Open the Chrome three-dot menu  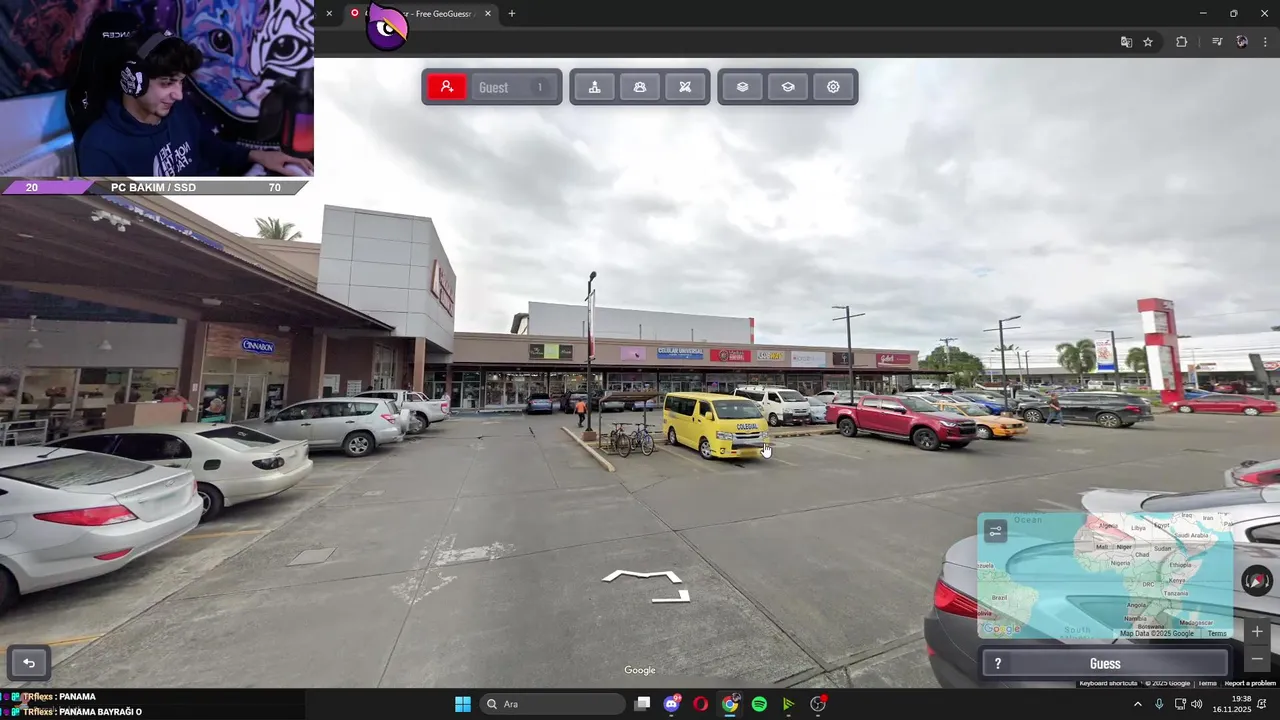click(x=1266, y=42)
